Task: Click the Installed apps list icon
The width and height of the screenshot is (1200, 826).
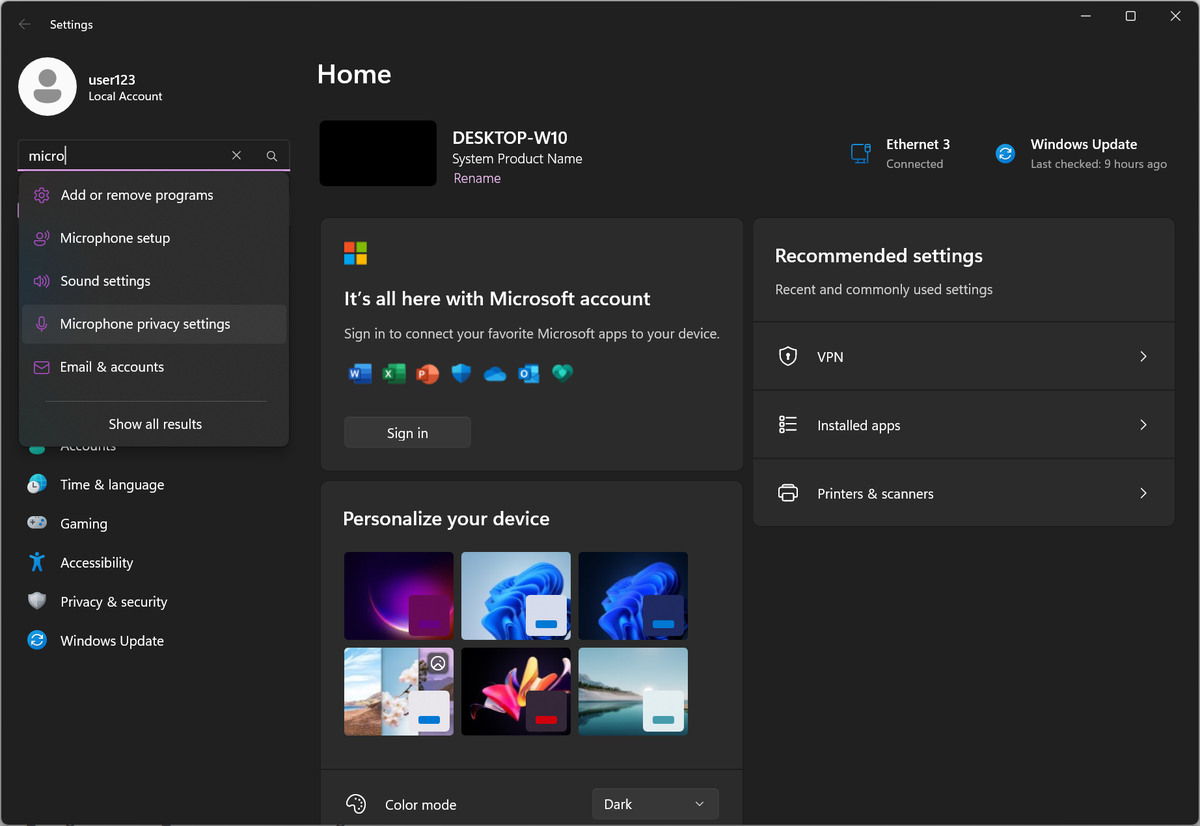Action: pyautogui.click(x=788, y=425)
